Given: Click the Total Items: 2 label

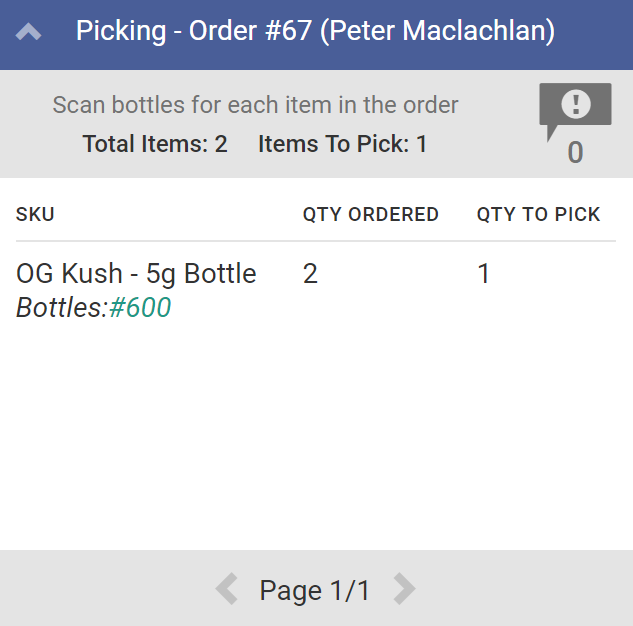Looking at the screenshot, I should click(x=155, y=144).
